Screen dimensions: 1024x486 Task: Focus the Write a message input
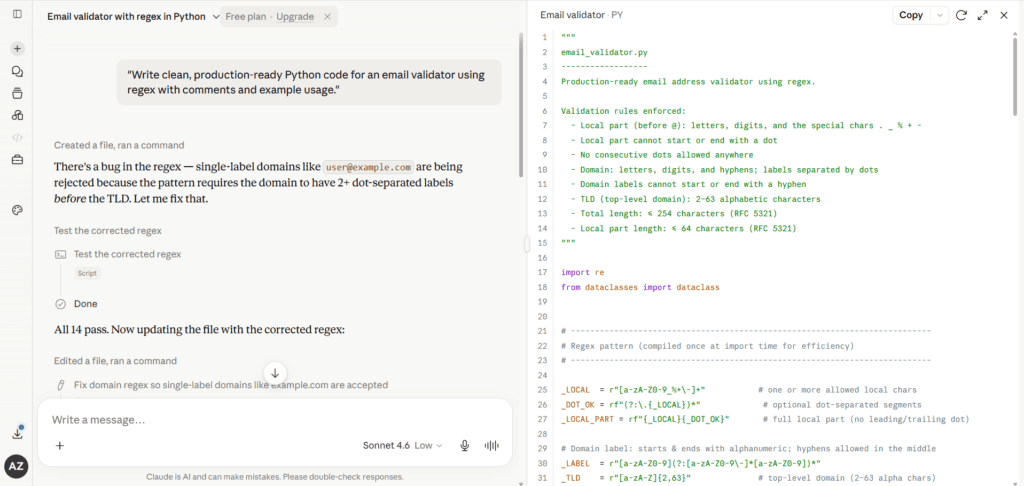[274, 419]
